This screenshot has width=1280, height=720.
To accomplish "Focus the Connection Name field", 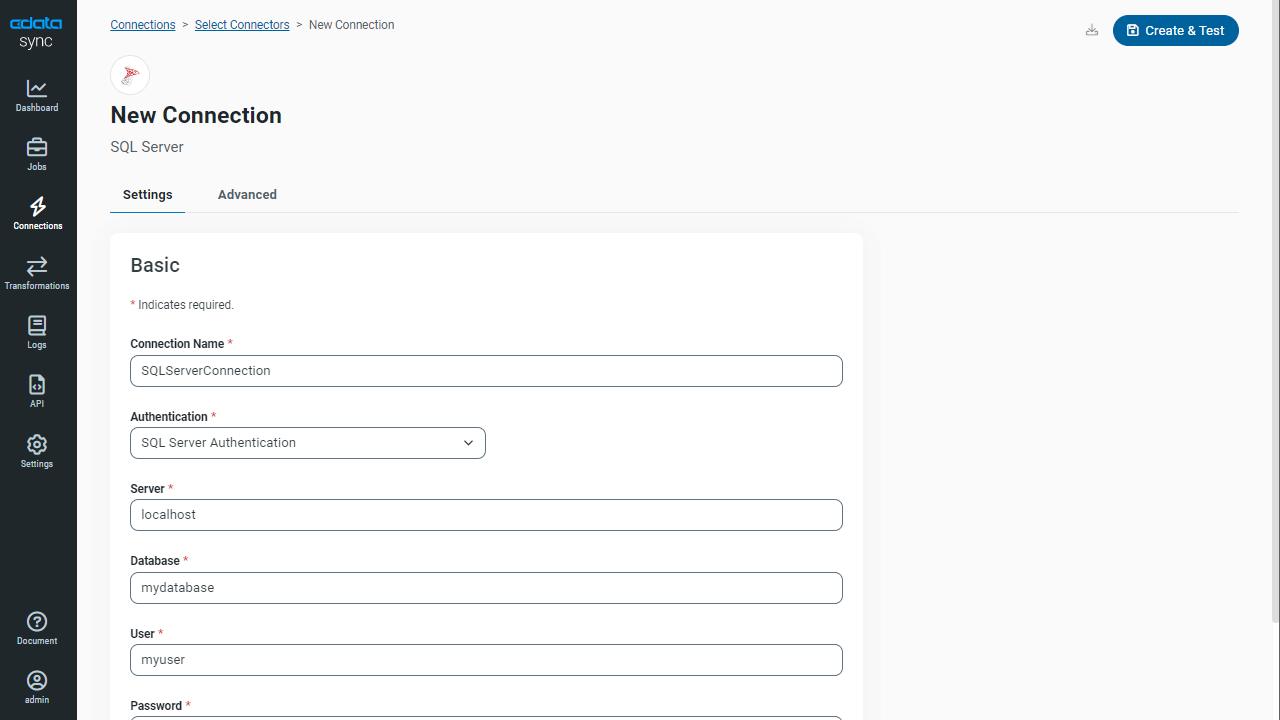I will pos(486,371).
